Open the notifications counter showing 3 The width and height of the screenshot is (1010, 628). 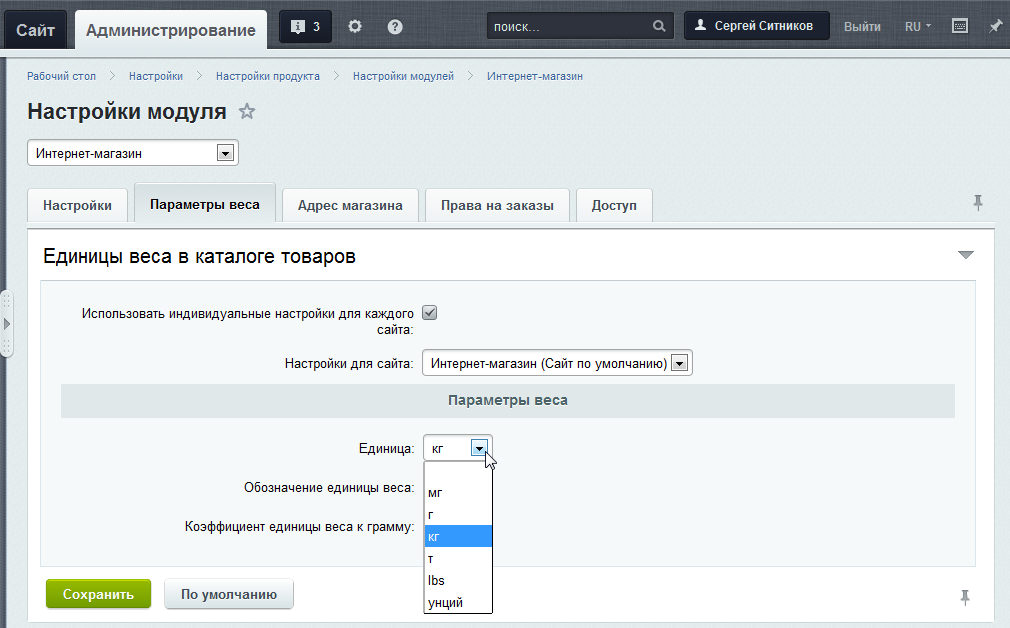pyautogui.click(x=305, y=26)
